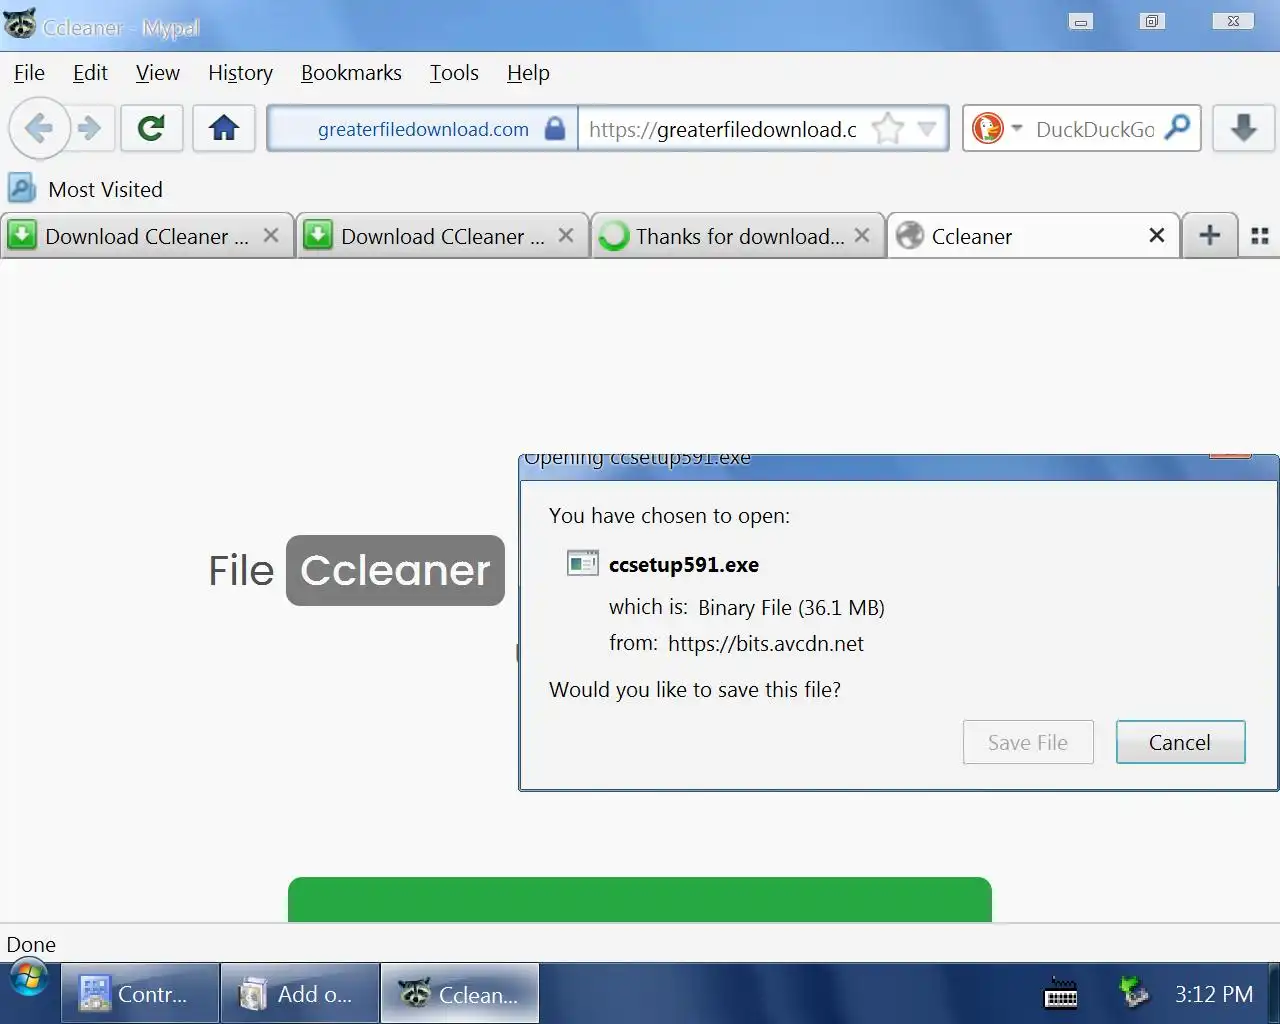Select the active Ccleaner tab

tap(1034, 236)
